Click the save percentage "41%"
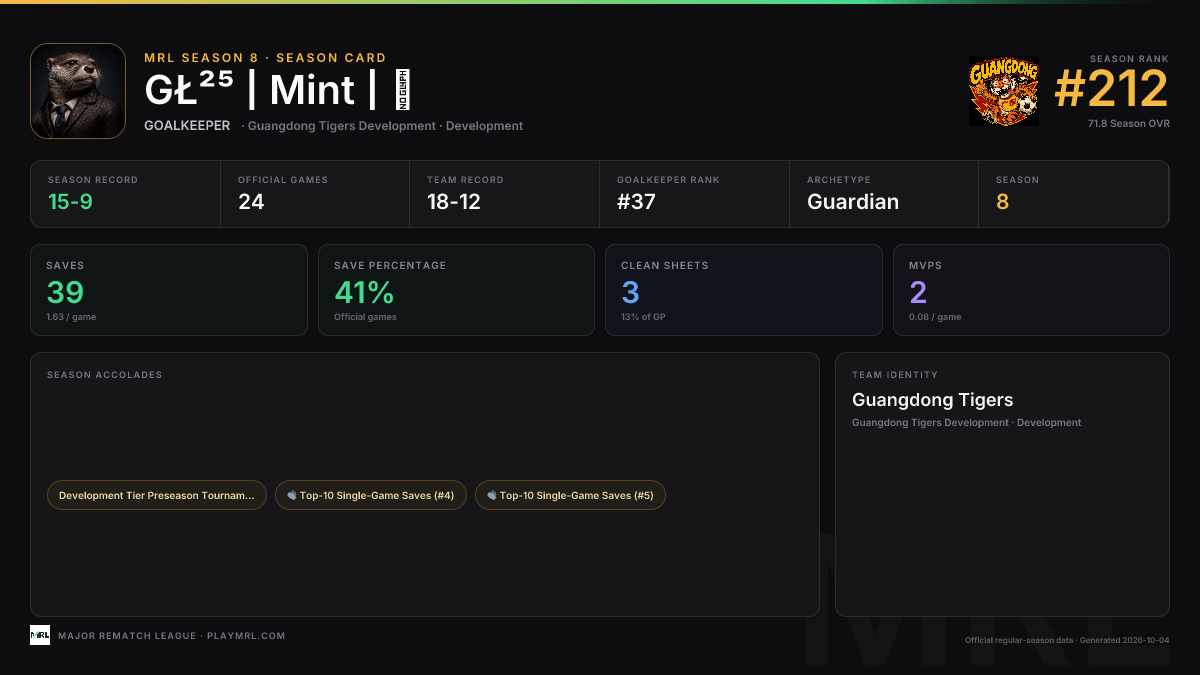The width and height of the screenshot is (1200, 675). 364,292
